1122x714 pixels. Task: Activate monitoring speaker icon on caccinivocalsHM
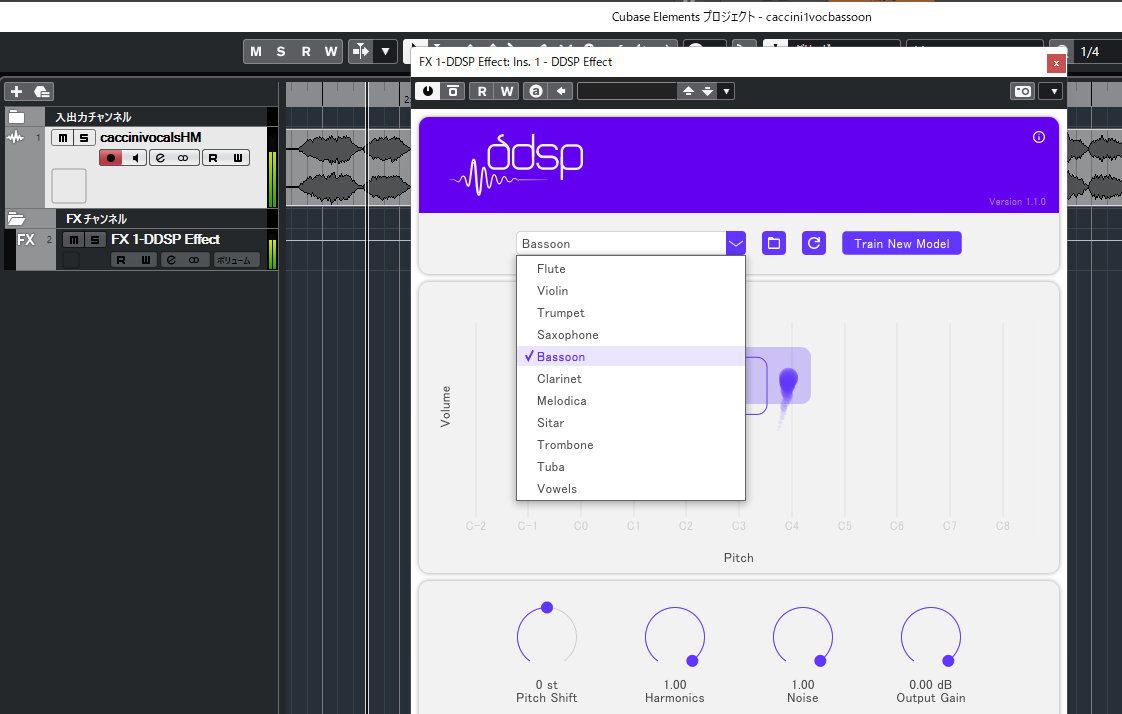coord(135,157)
